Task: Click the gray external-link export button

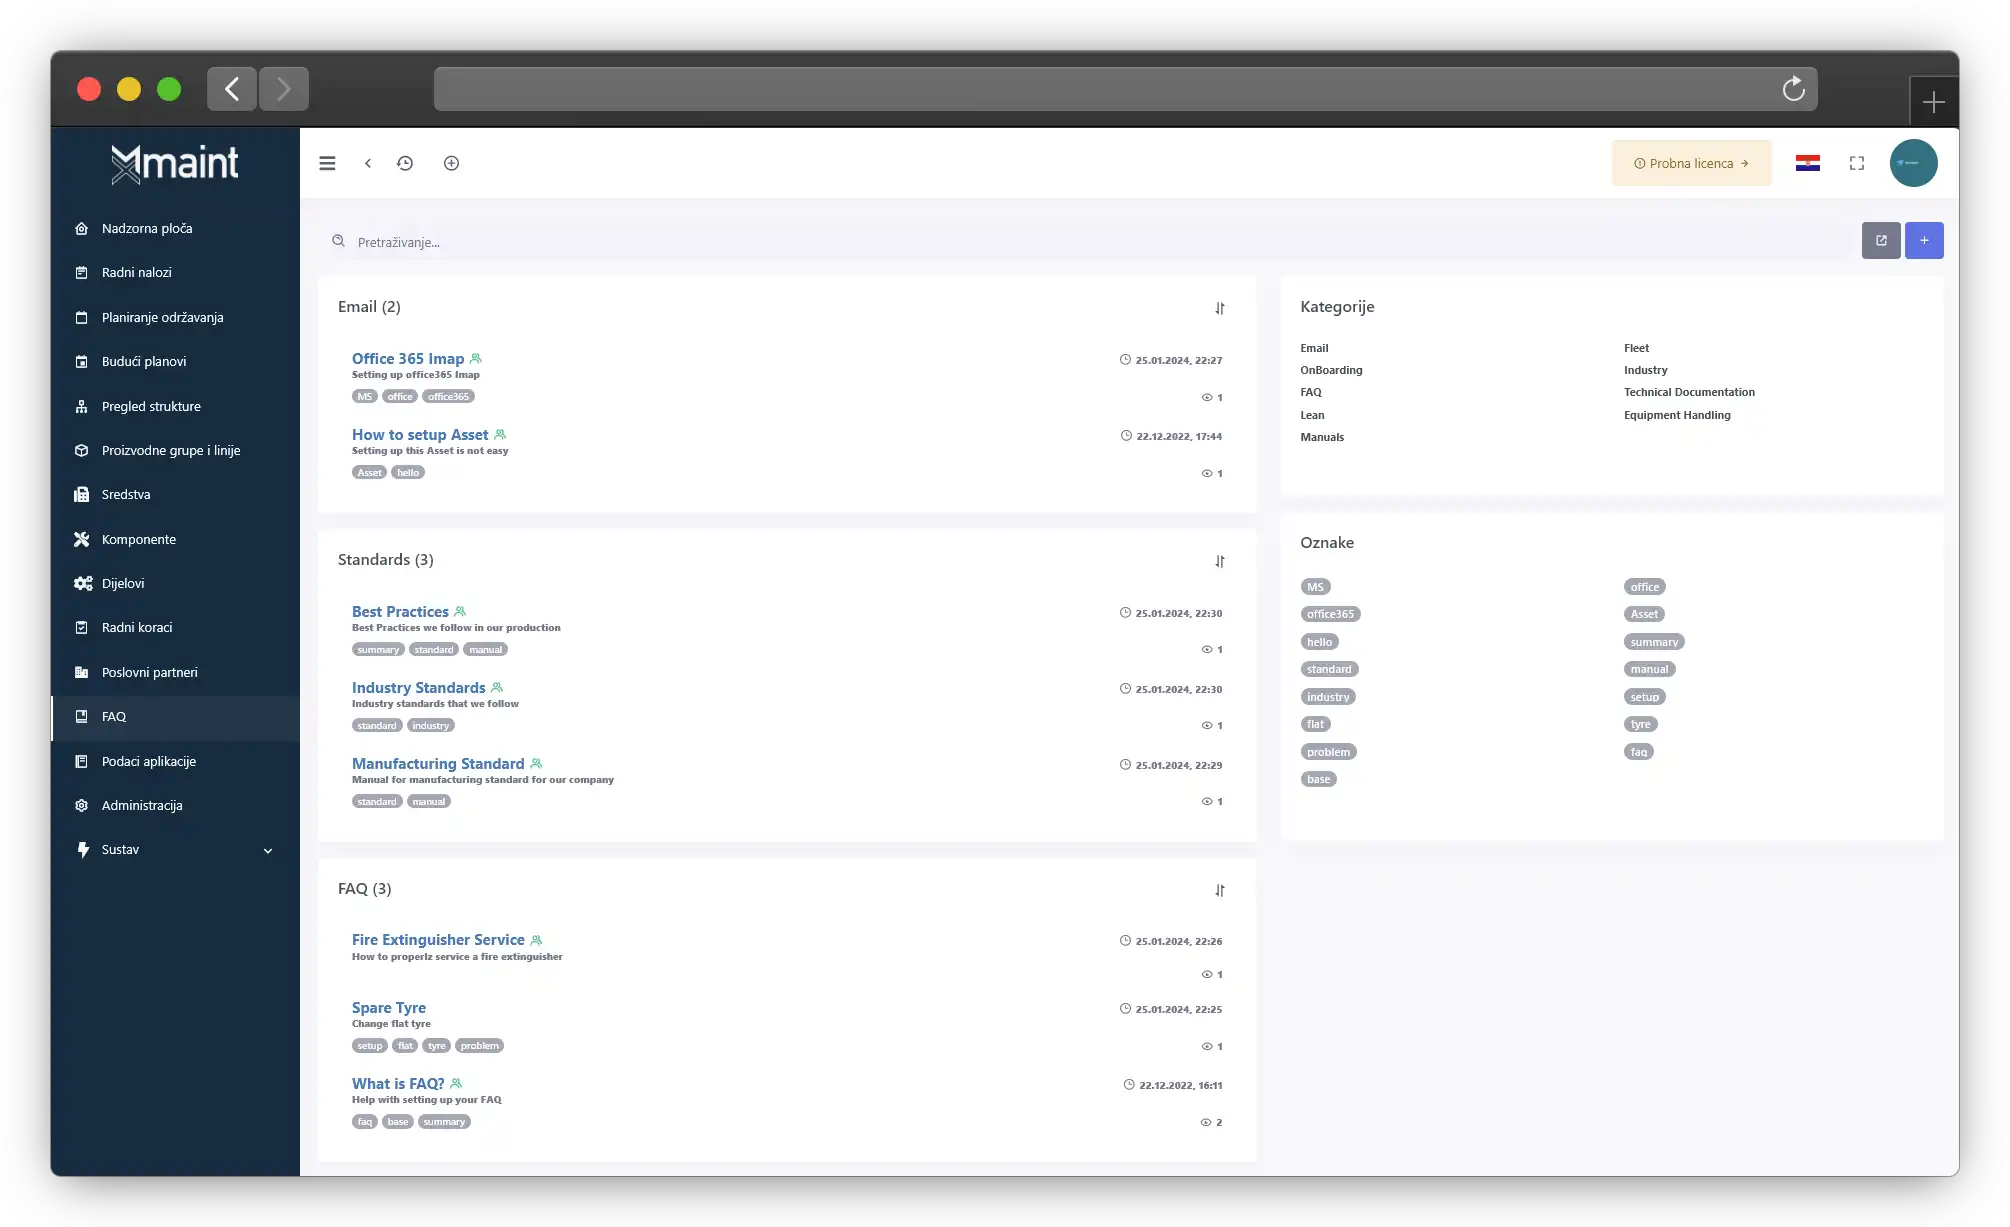Action: [1880, 240]
